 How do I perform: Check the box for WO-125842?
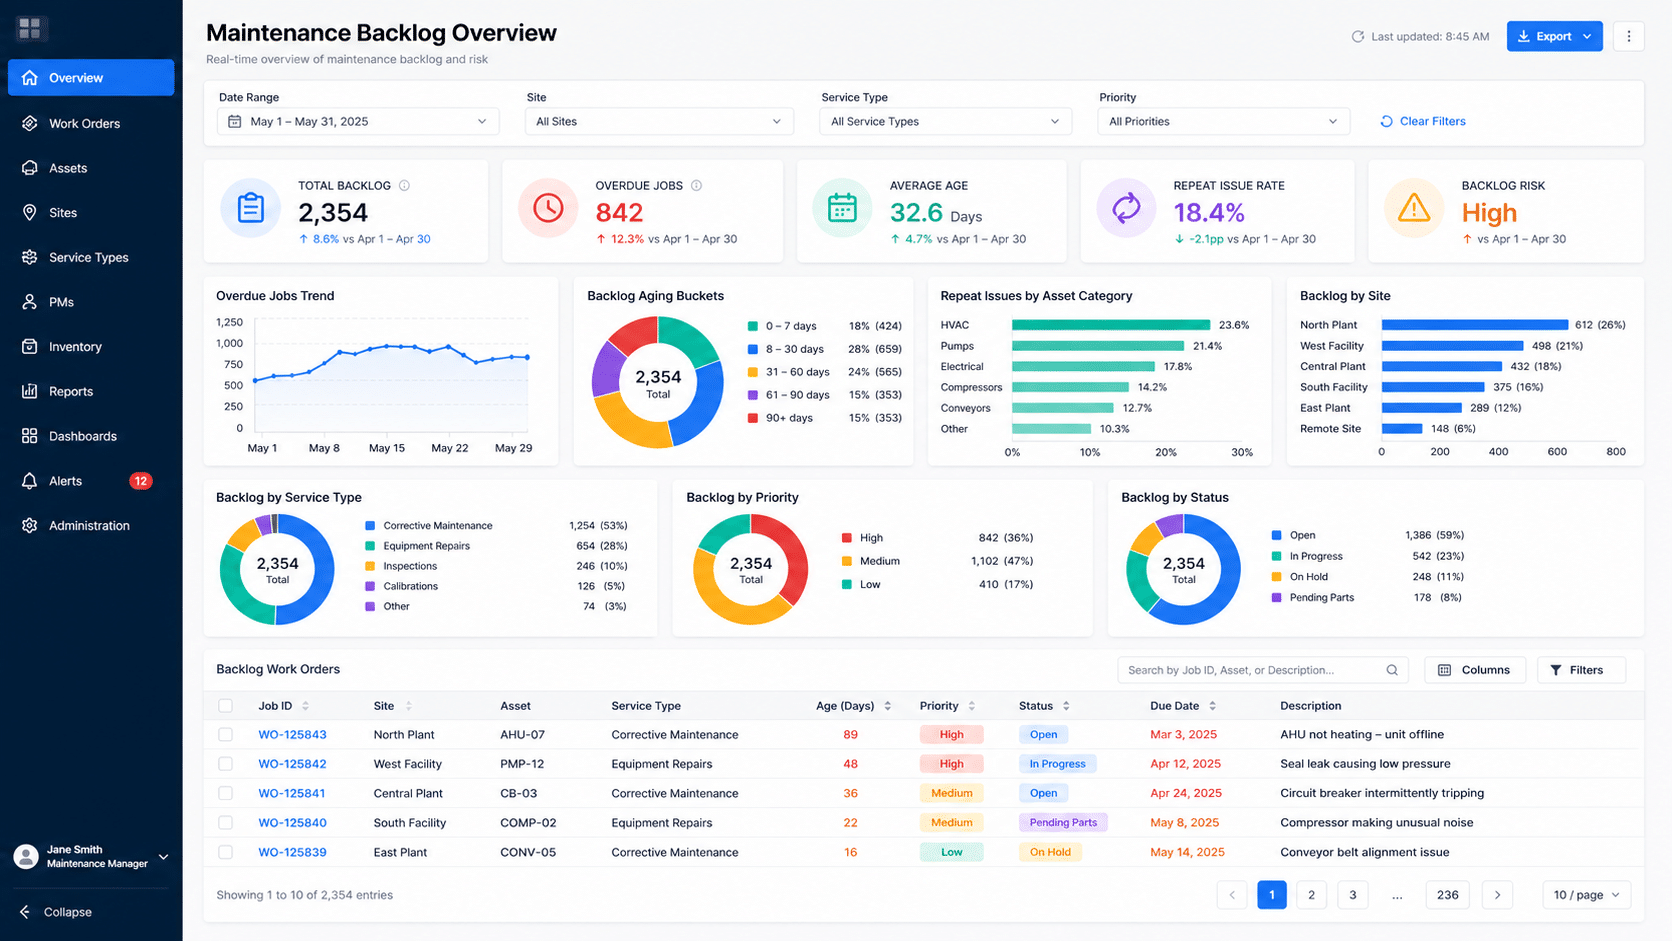(x=225, y=764)
